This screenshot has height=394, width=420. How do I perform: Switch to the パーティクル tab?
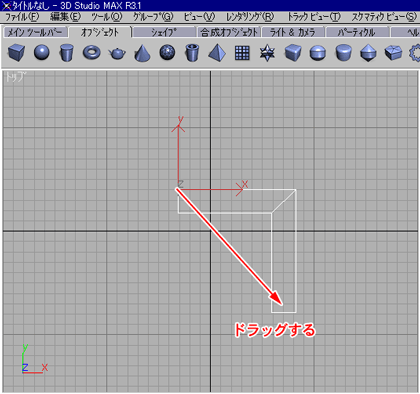click(x=357, y=32)
